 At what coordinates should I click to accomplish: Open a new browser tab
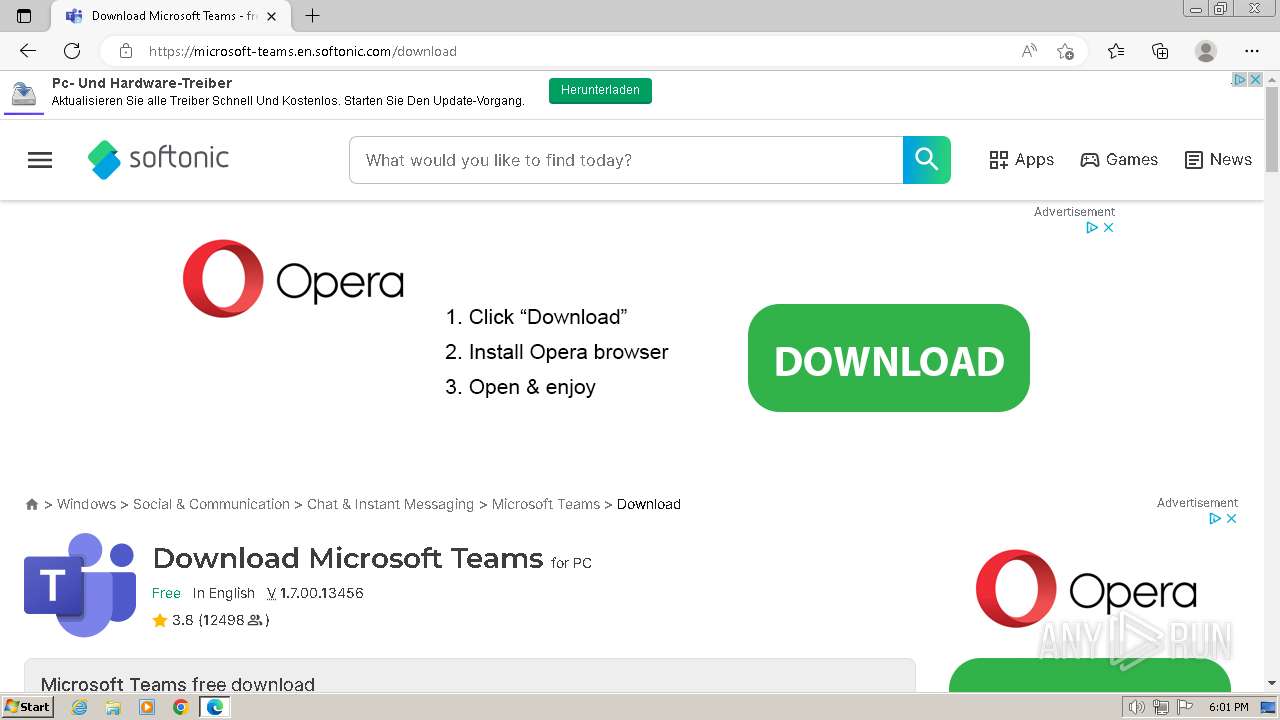point(313,16)
